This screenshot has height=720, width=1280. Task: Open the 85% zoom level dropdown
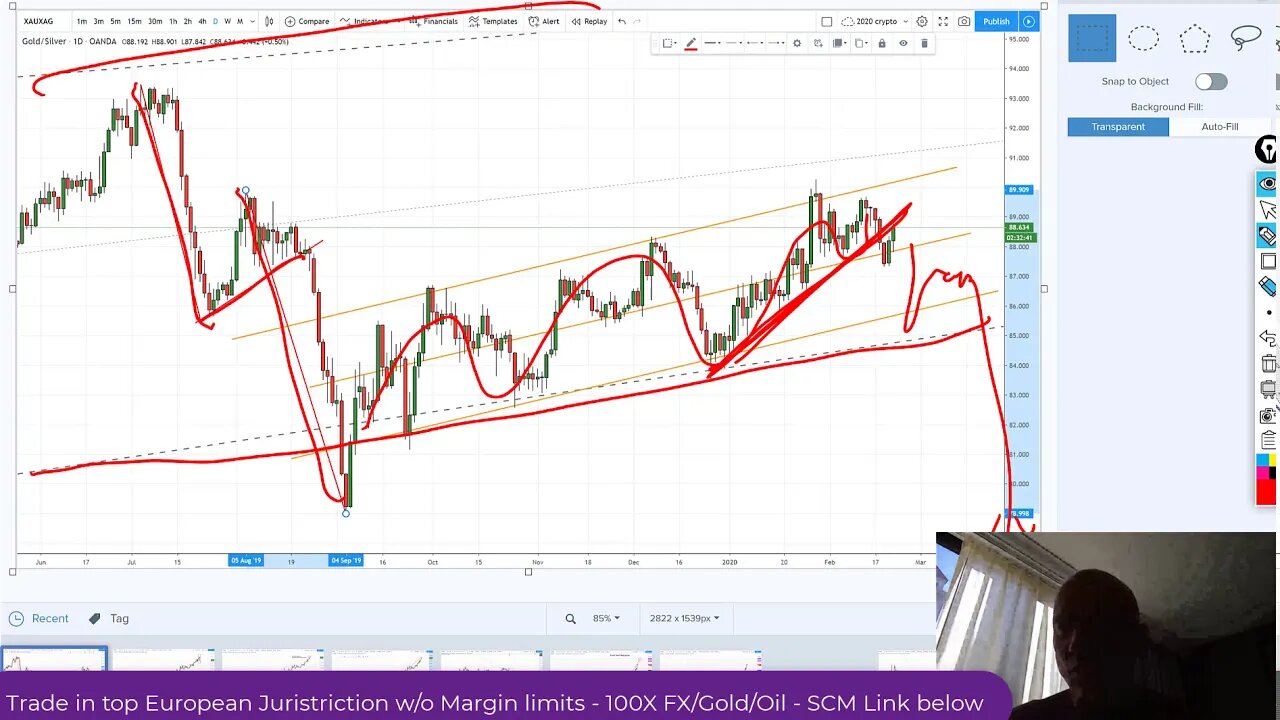pos(606,618)
